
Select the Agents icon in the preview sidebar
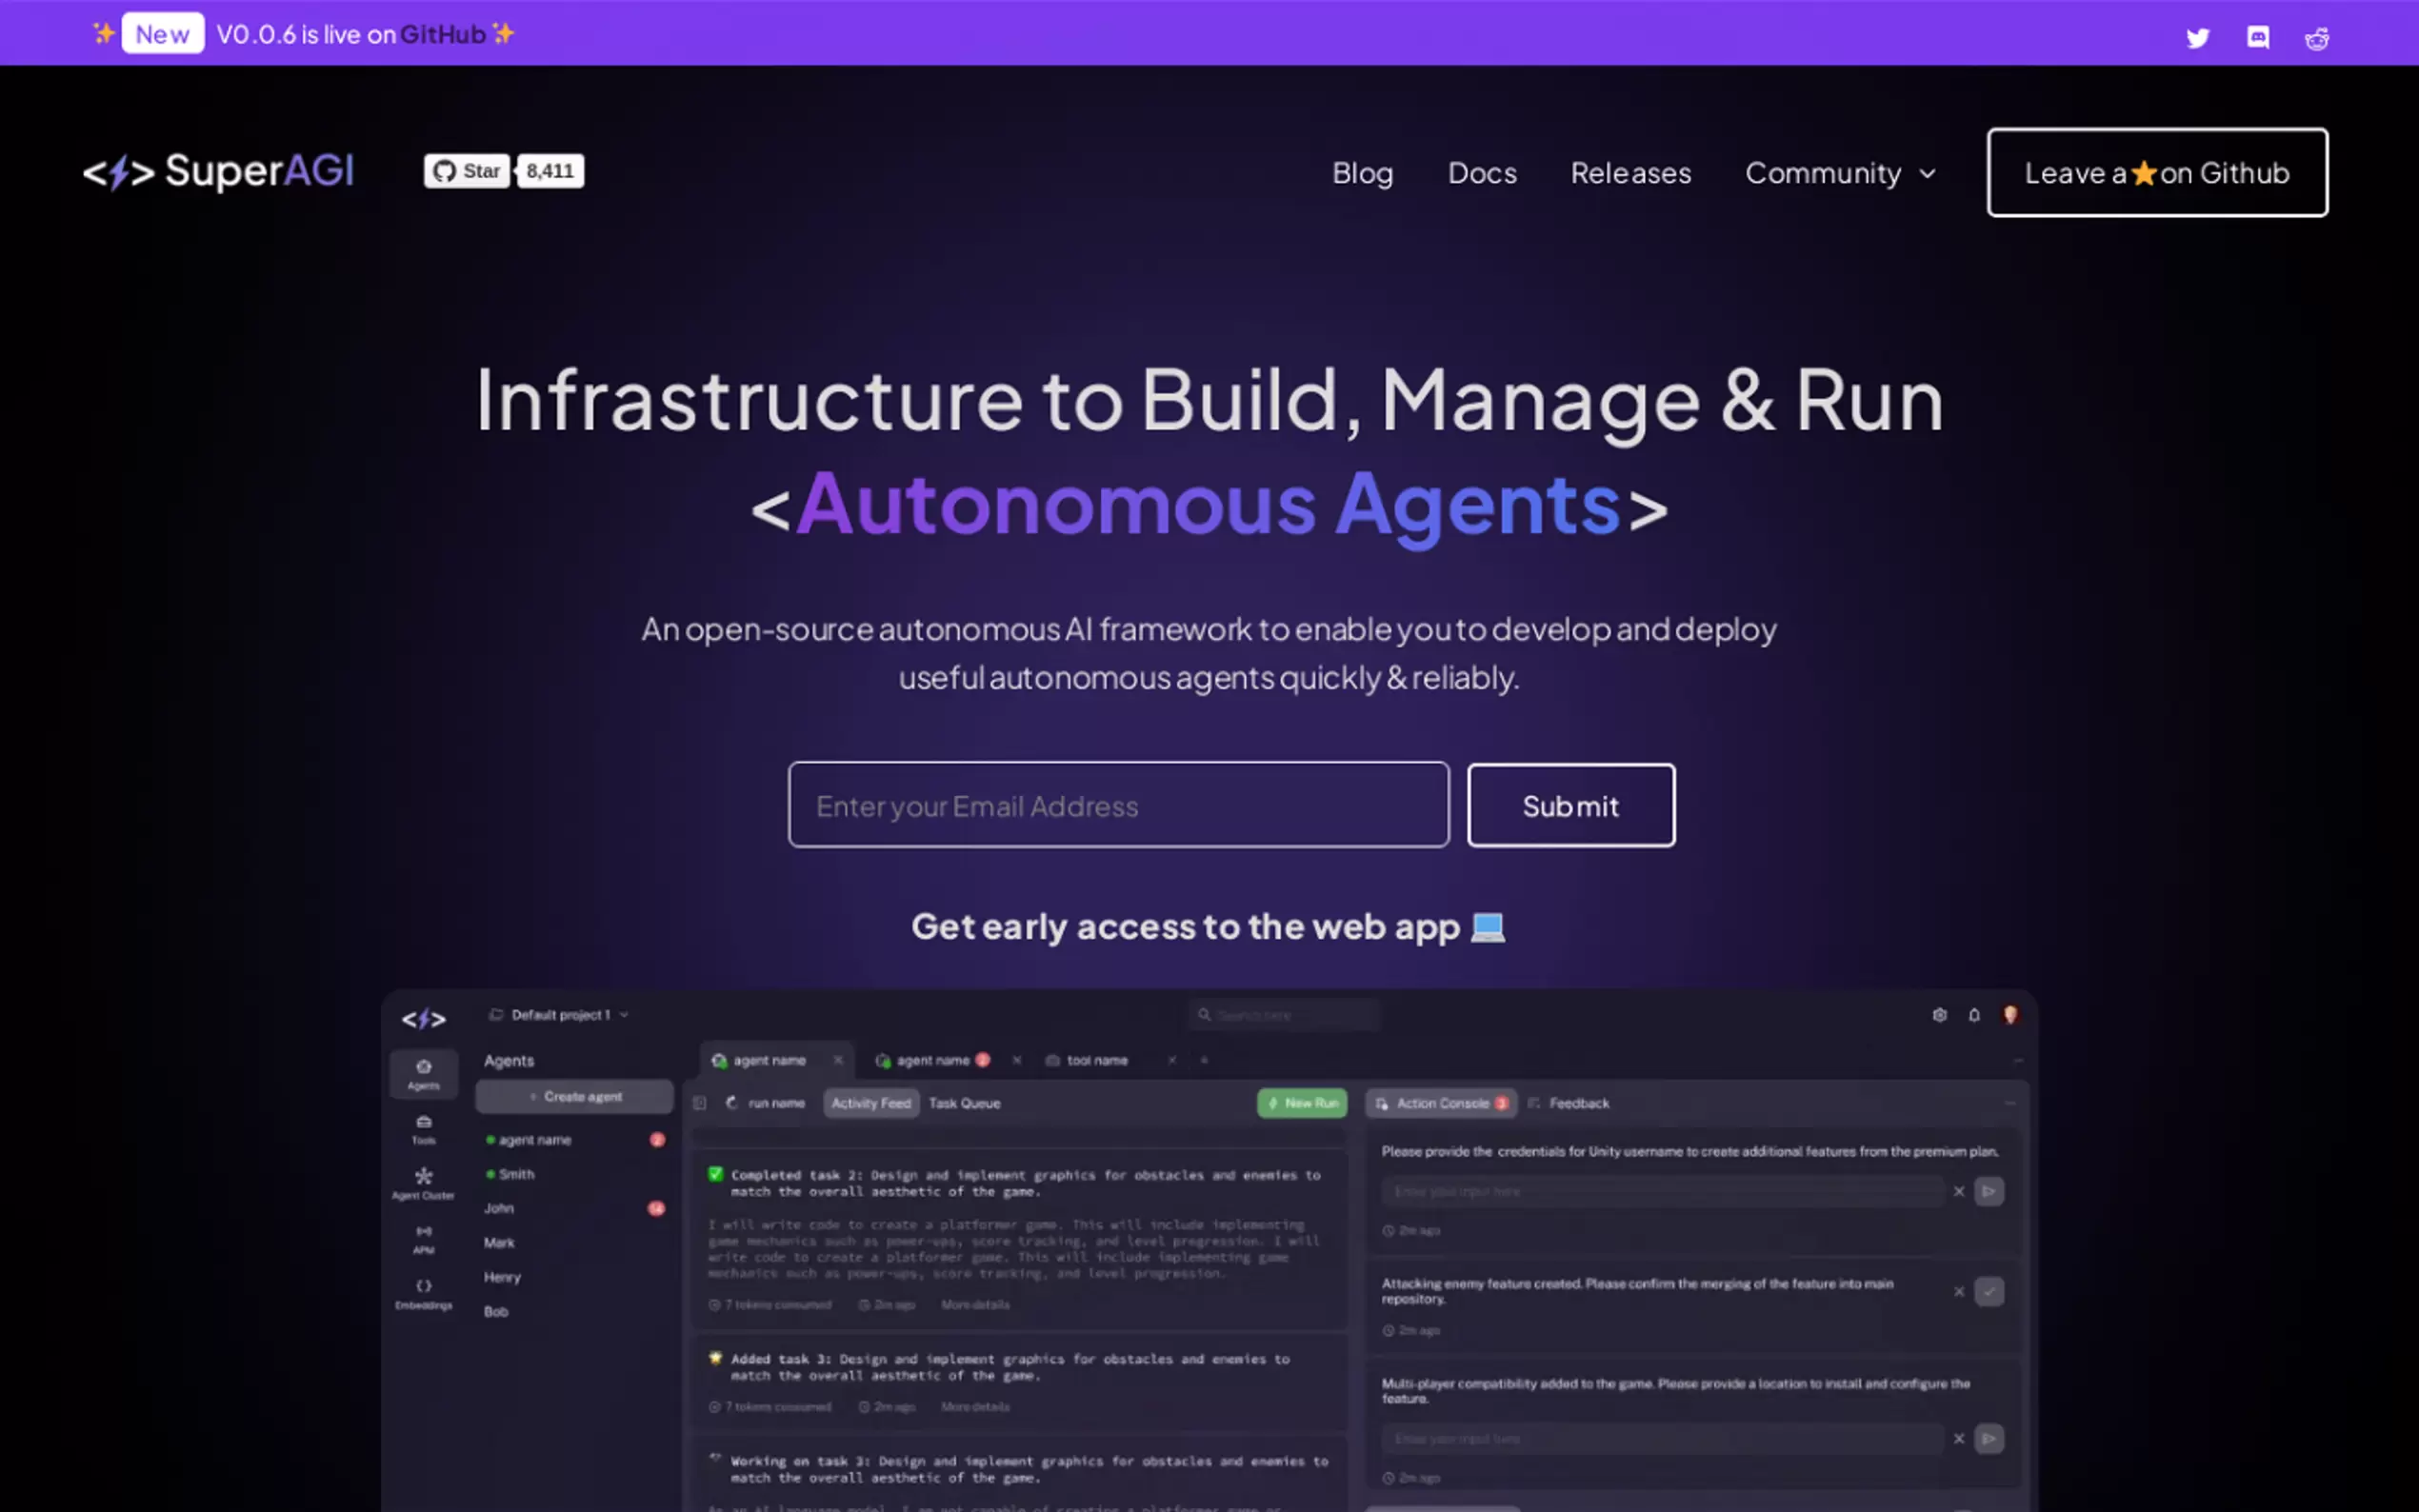(424, 1073)
